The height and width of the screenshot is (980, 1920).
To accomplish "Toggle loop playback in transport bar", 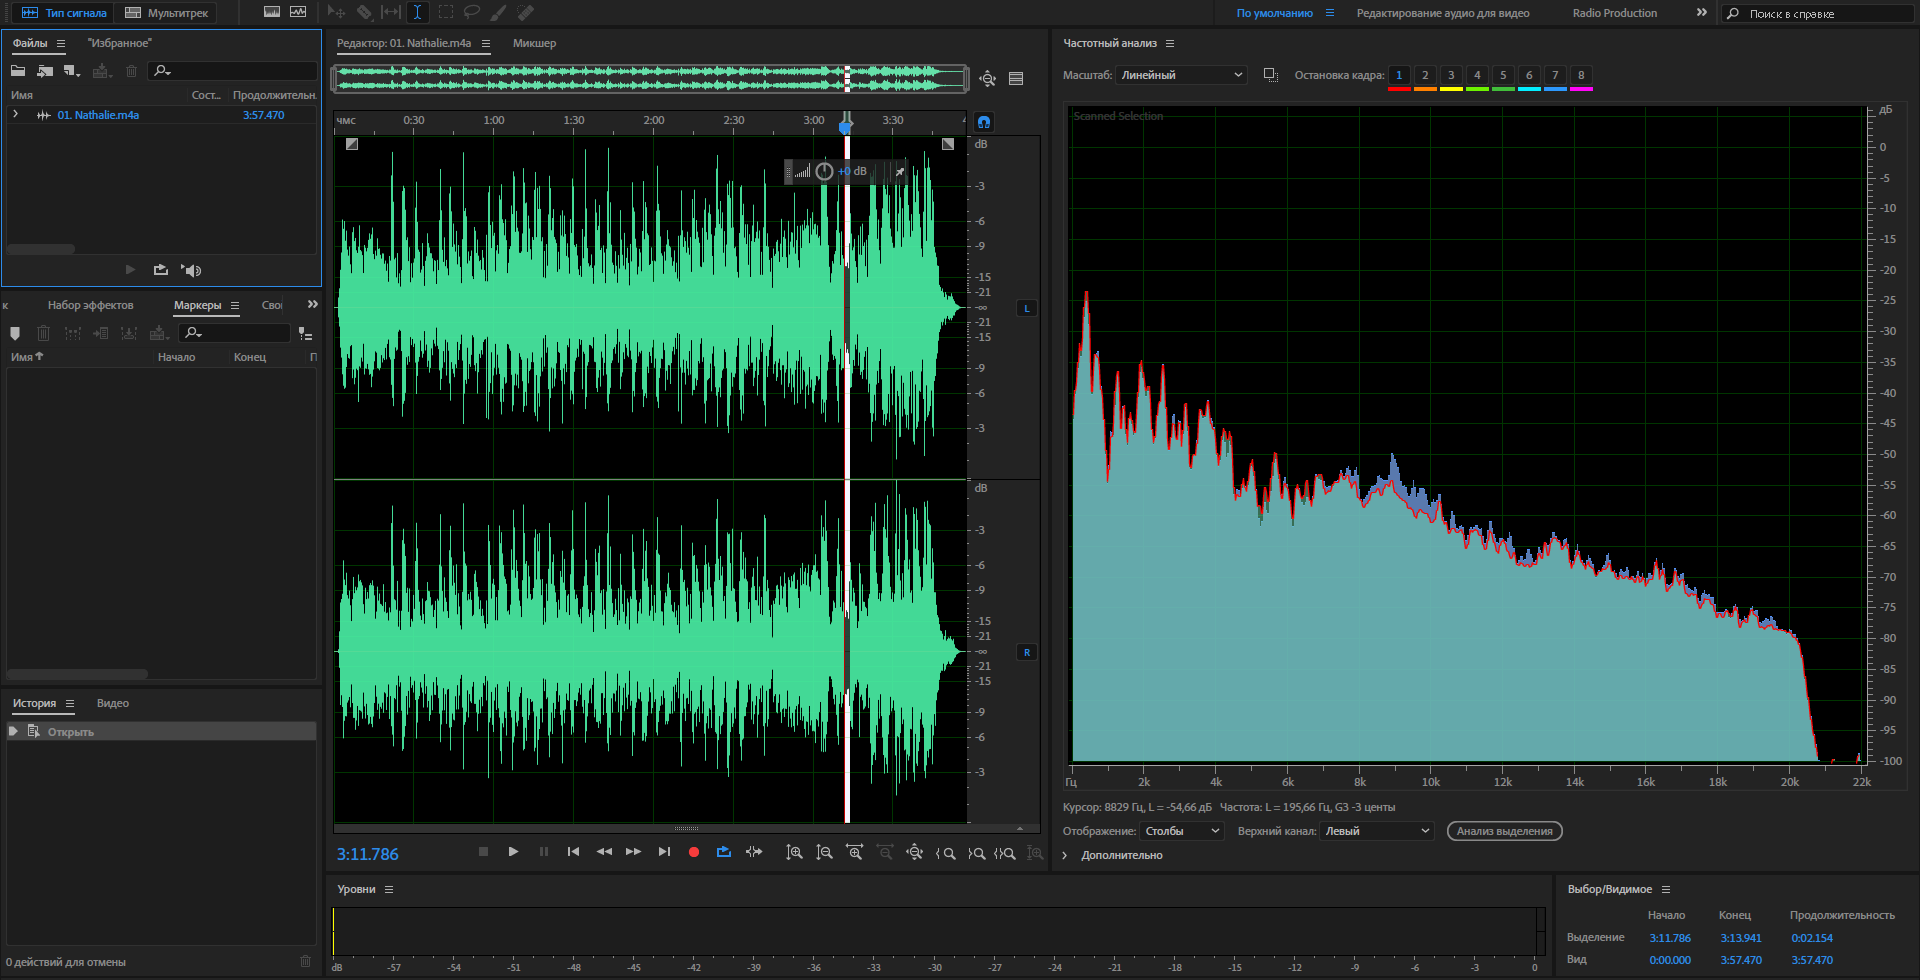I will [724, 852].
